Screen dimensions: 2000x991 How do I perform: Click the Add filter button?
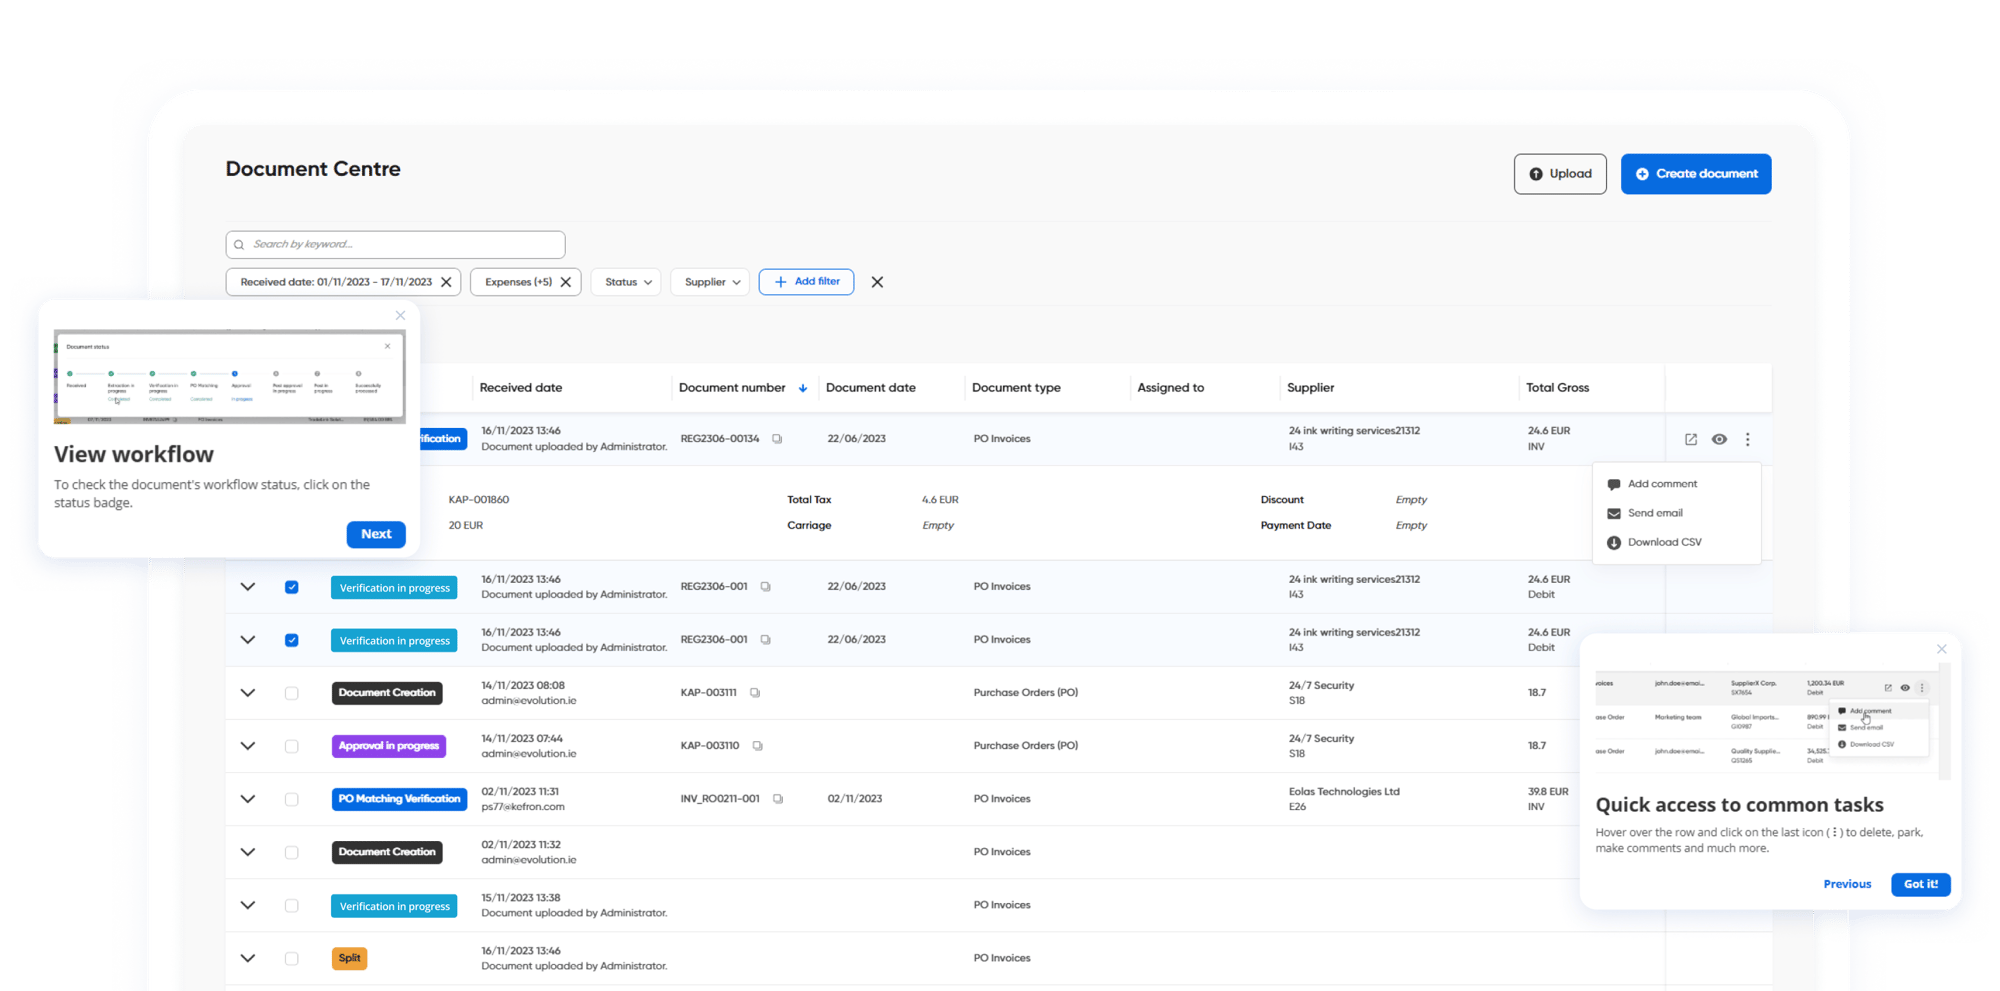[806, 282]
